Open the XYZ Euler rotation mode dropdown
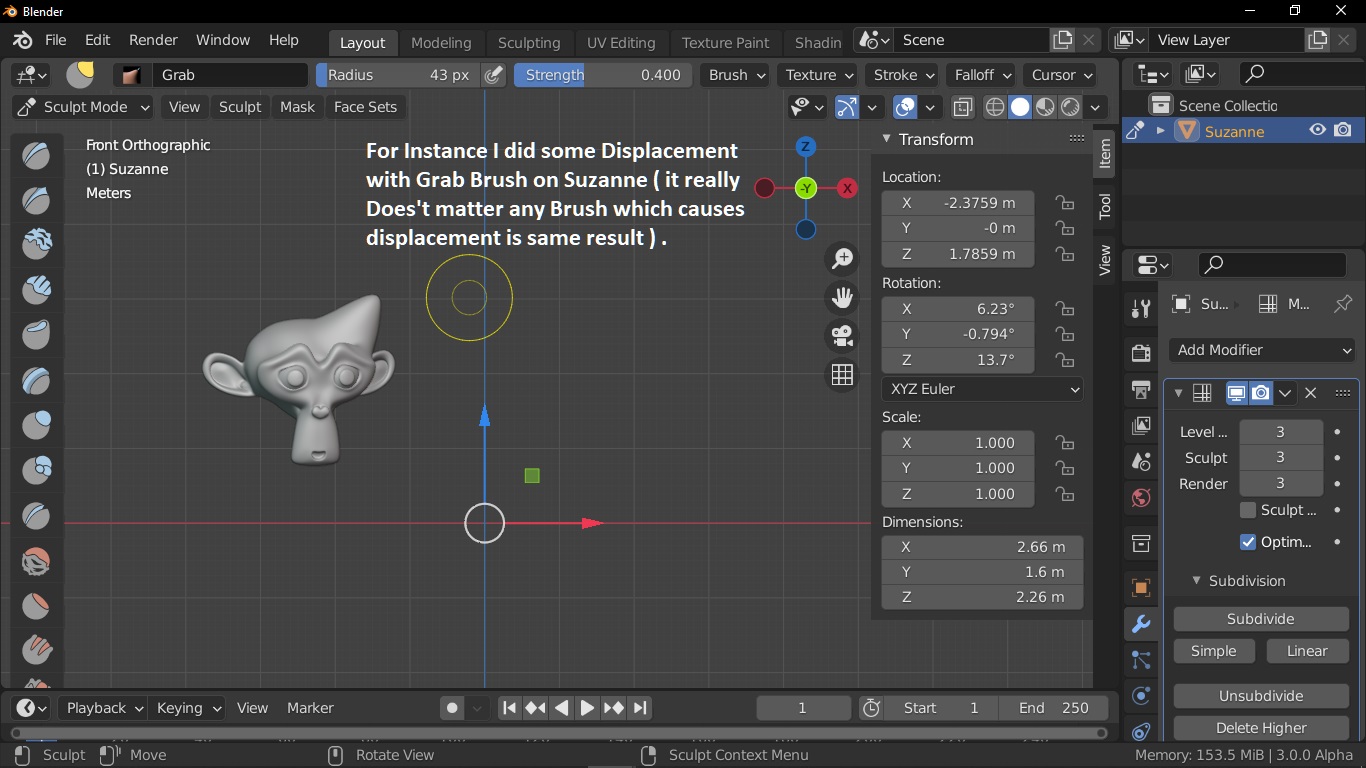The width and height of the screenshot is (1366, 768). [982, 389]
